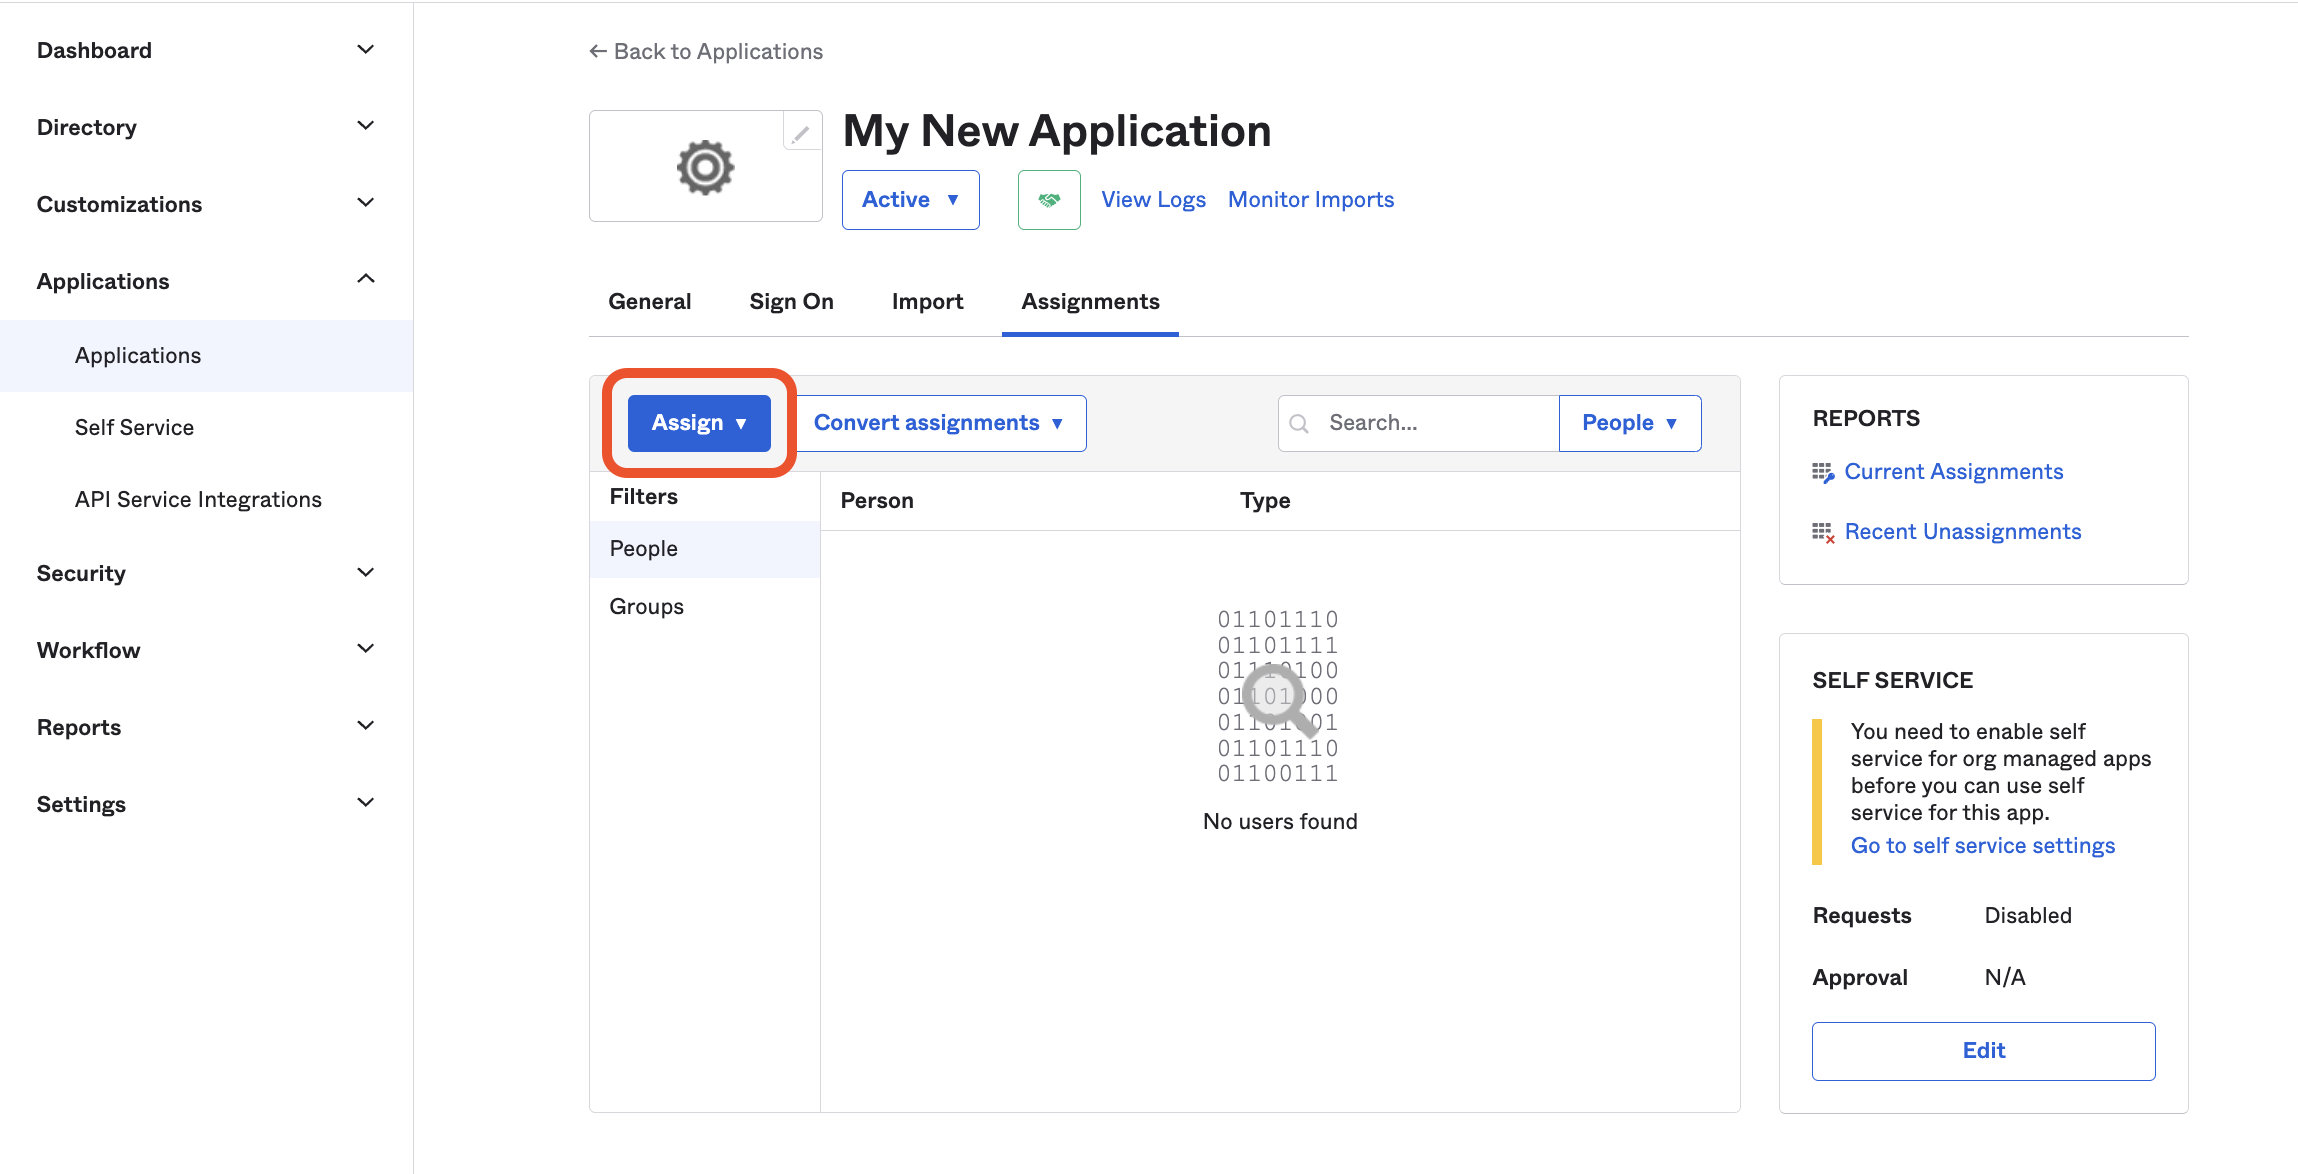
Task: Select the Groups filter
Action: [x=645, y=605]
